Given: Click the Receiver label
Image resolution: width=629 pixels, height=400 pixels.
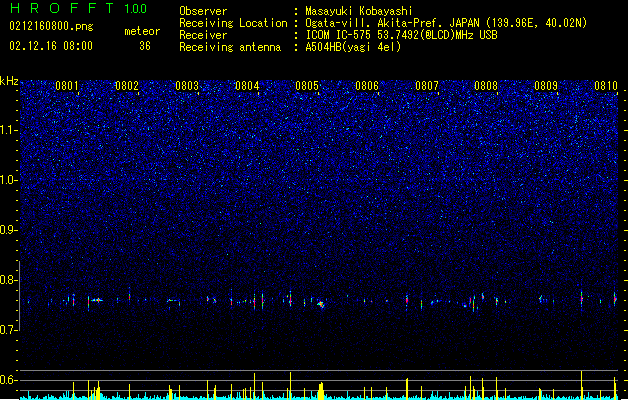Looking at the screenshot, I should point(203,35).
